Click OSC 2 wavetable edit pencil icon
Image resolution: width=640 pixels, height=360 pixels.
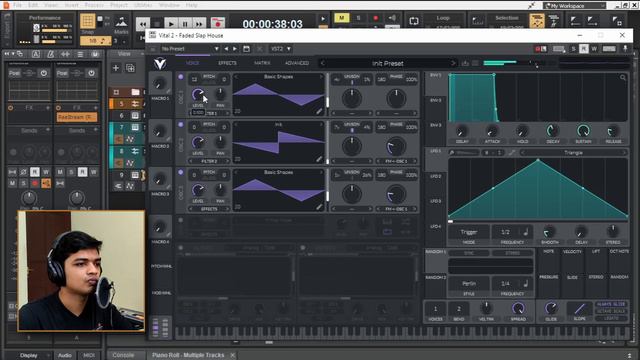(319, 159)
